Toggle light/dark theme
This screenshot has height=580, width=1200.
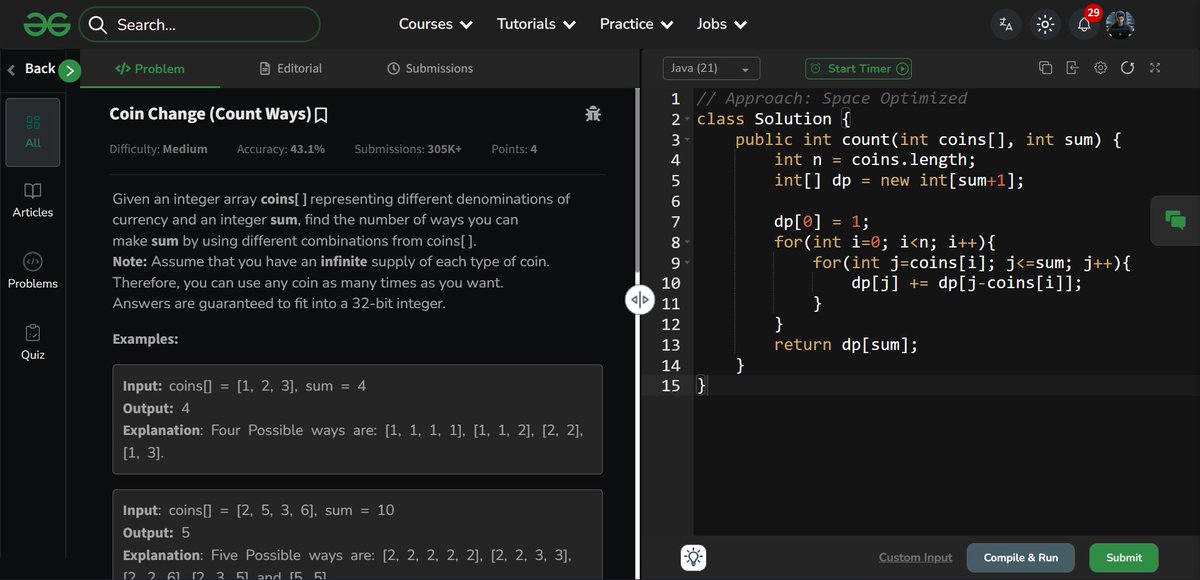[x=1045, y=23]
